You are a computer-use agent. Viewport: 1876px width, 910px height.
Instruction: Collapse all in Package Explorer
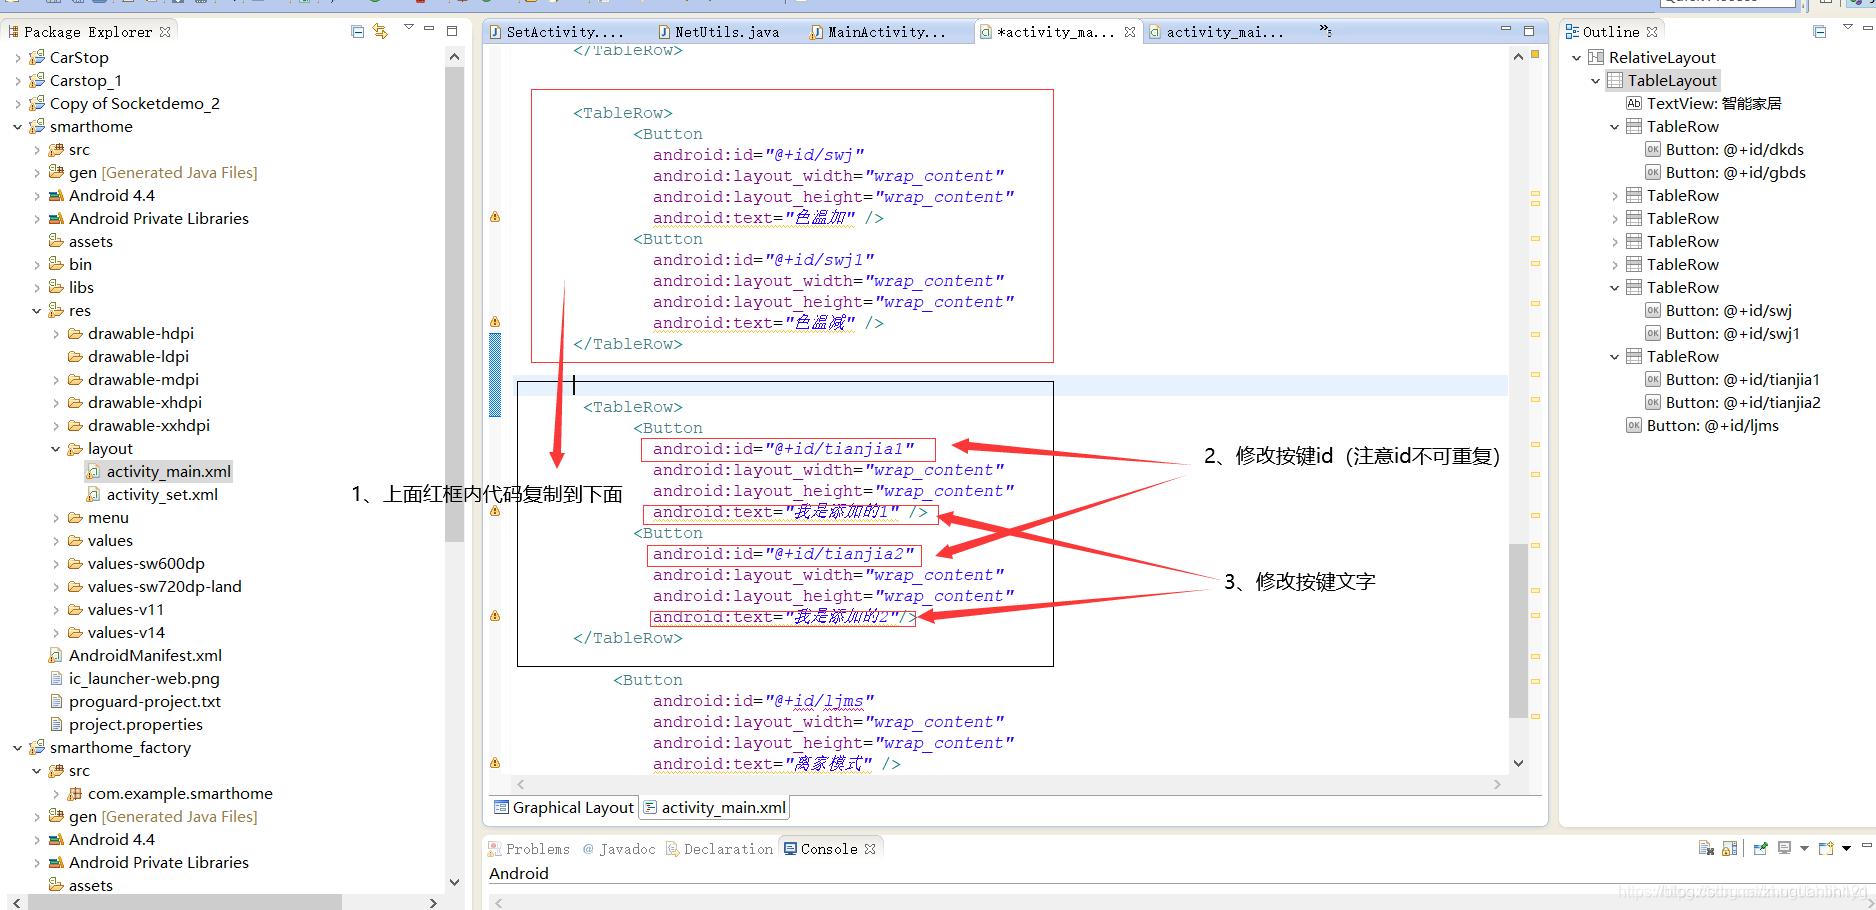click(x=358, y=32)
